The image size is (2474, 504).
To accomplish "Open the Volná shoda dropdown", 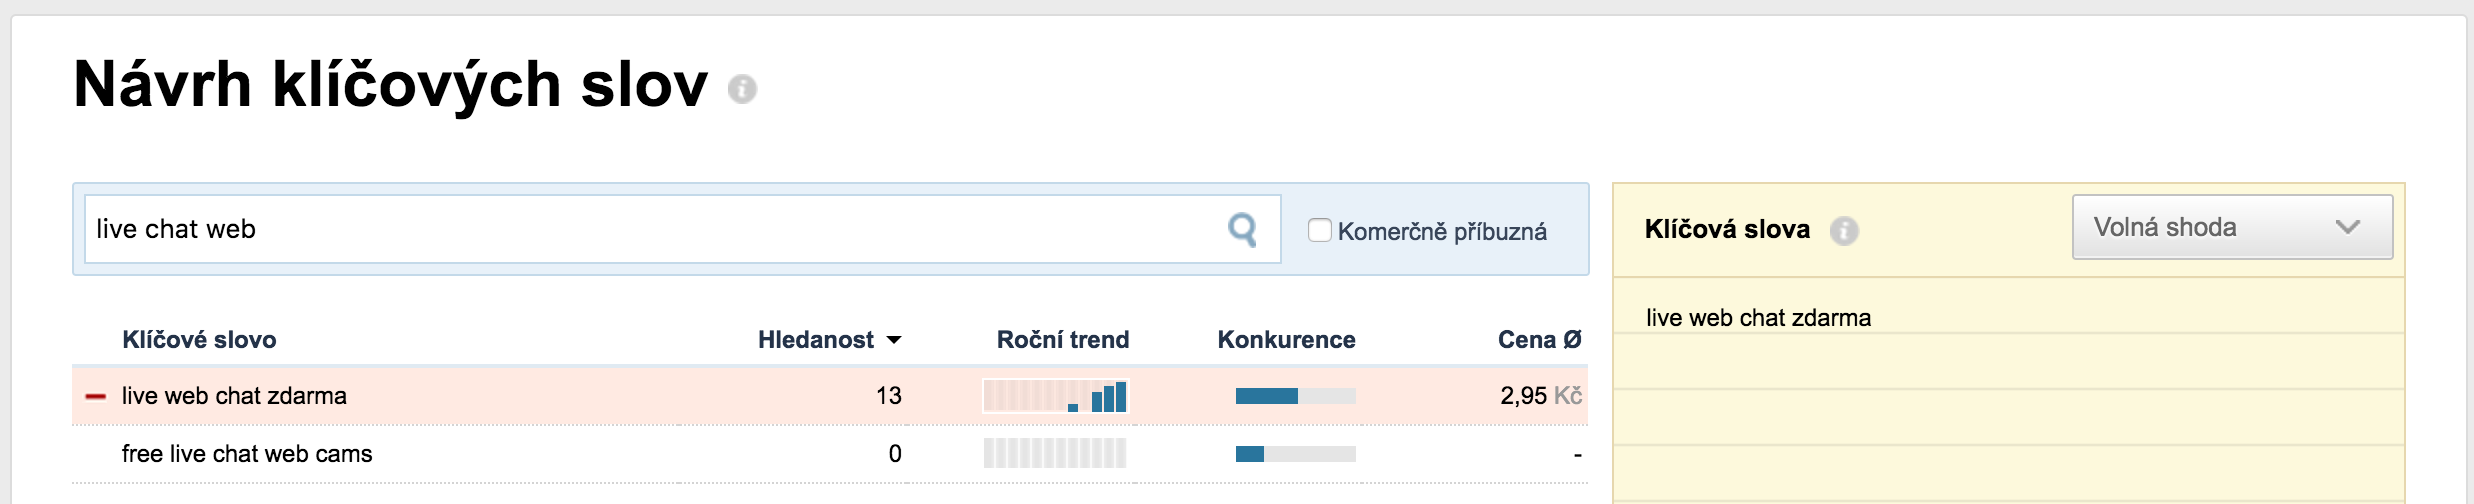I will 2232,228.
